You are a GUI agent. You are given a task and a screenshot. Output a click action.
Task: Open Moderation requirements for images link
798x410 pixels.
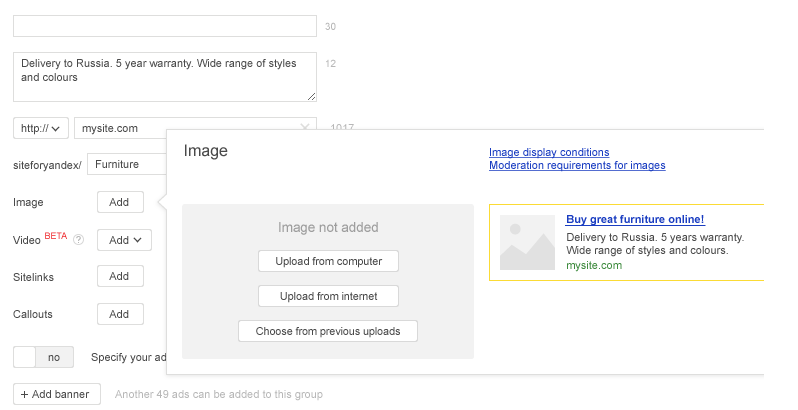pos(577,165)
